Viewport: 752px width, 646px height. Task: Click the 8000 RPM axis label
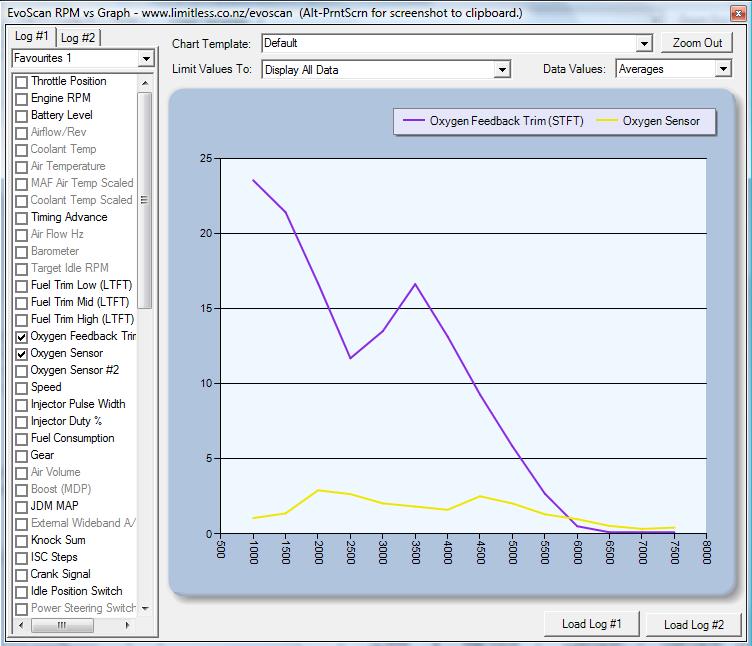click(x=706, y=552)
